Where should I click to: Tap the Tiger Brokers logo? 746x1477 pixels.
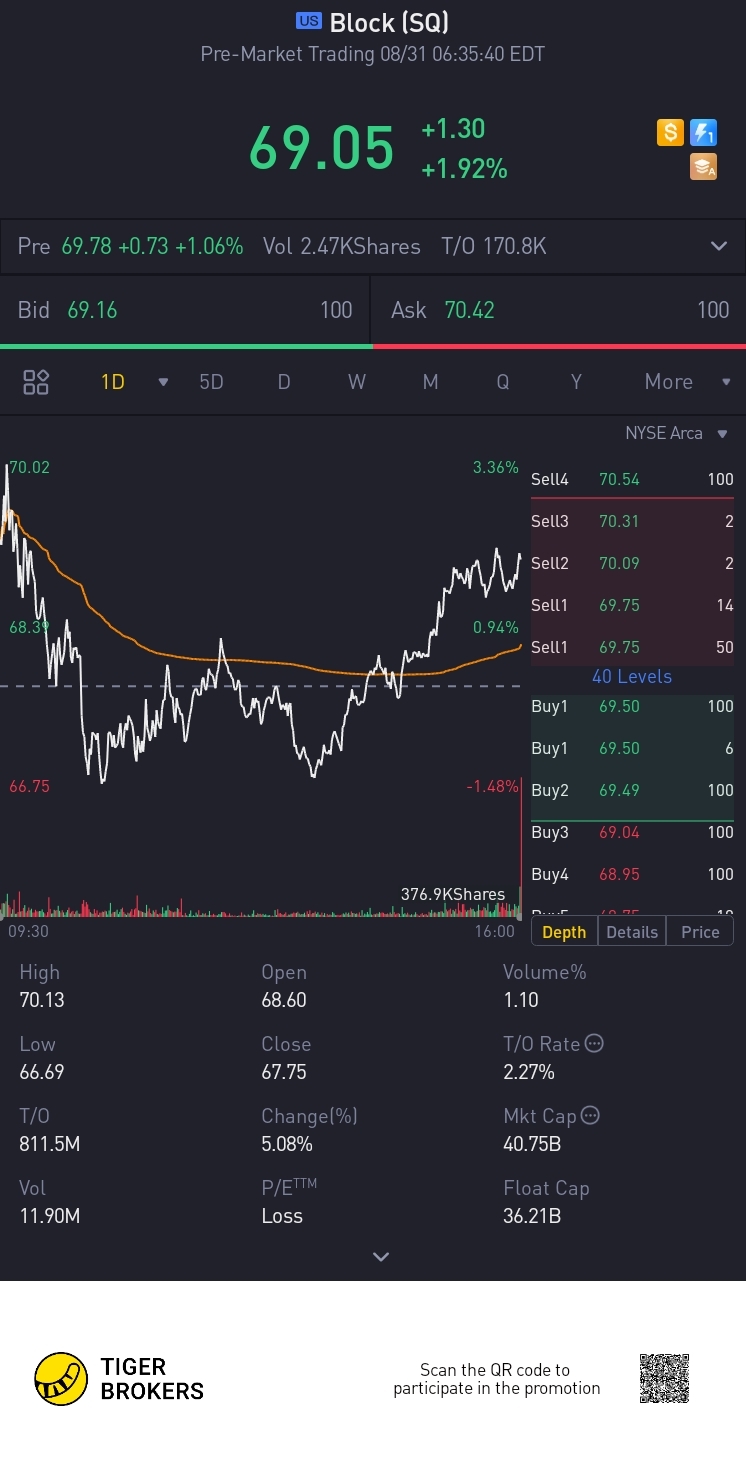119,1379
